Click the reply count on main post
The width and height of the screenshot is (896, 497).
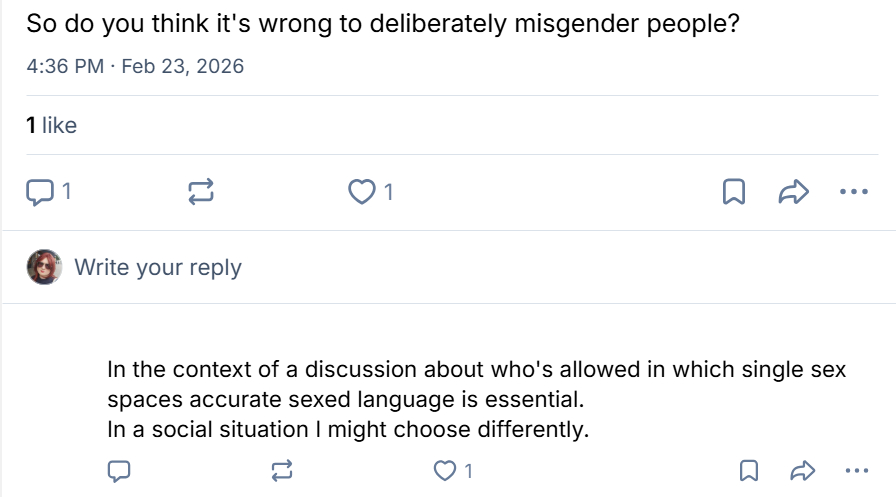point(66,192)
